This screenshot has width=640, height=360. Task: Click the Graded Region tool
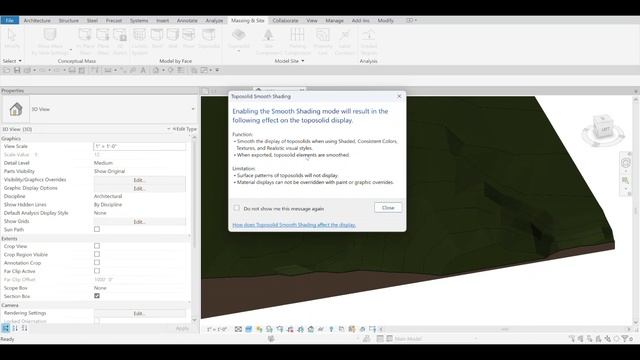[369, 41]
